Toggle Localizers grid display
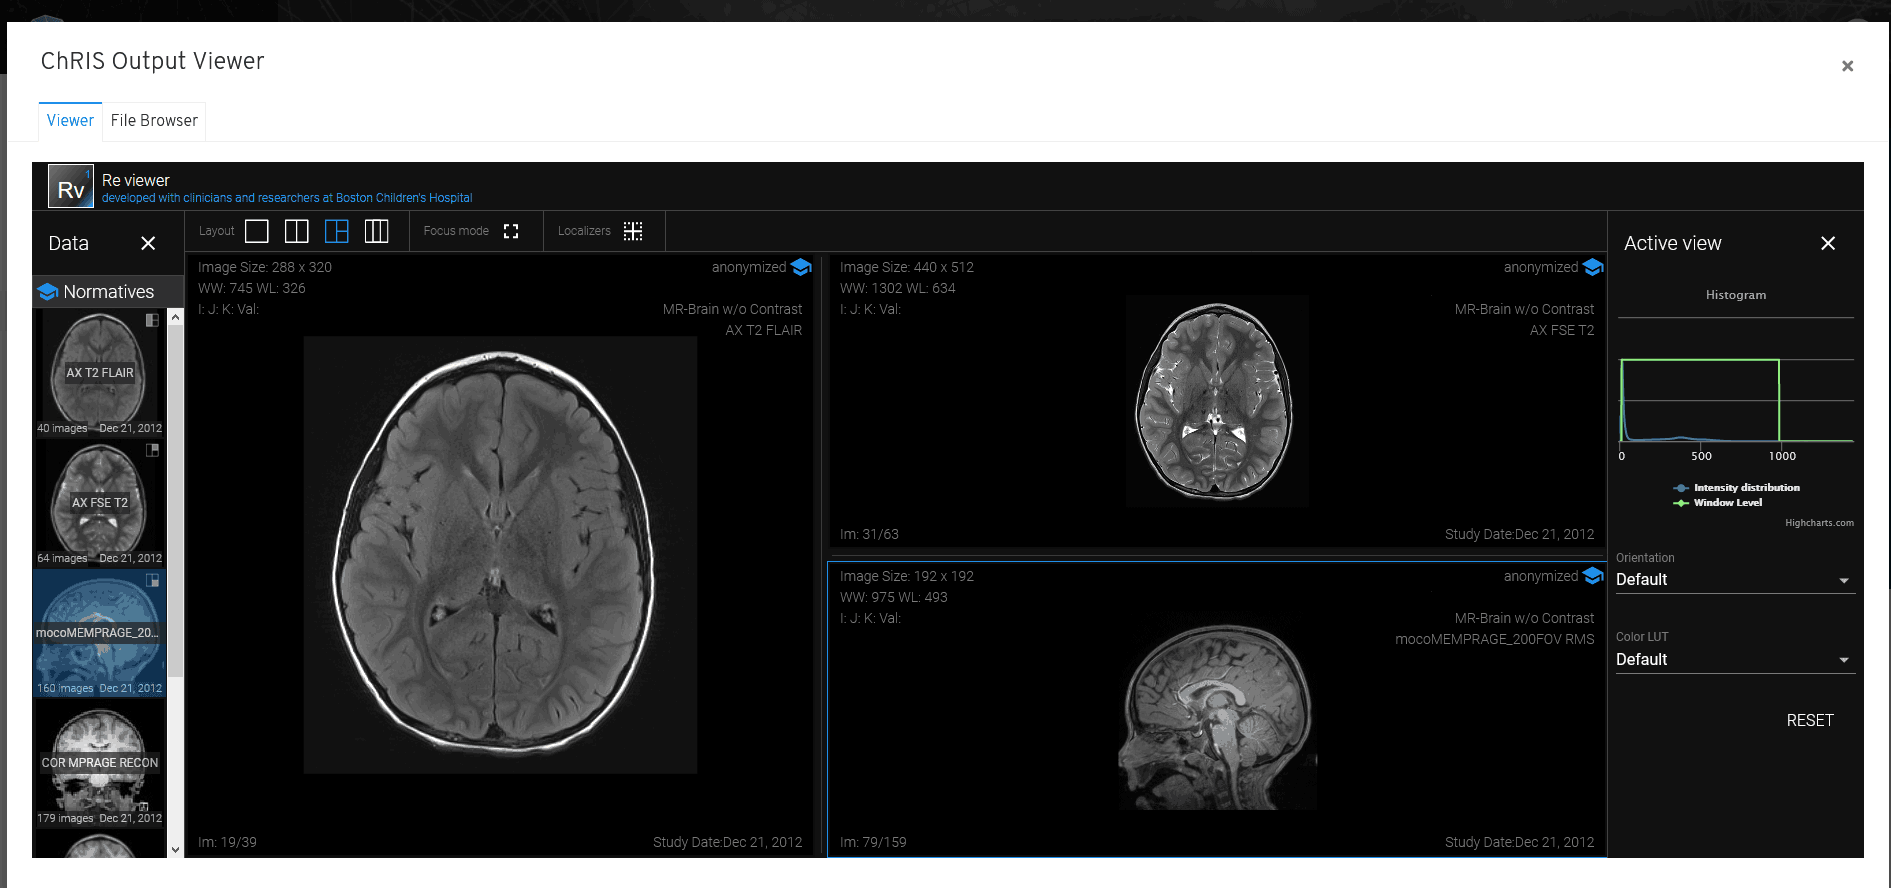Image resolution: width=1891 pixels, height=888 pixels. [633, 231]
